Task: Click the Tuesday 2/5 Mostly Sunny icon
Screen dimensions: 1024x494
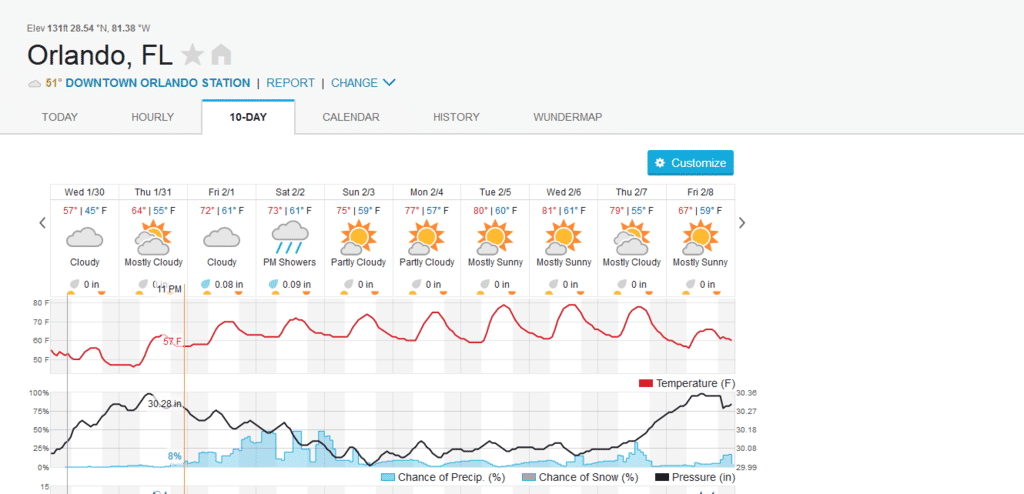Action: pos(495,238)
